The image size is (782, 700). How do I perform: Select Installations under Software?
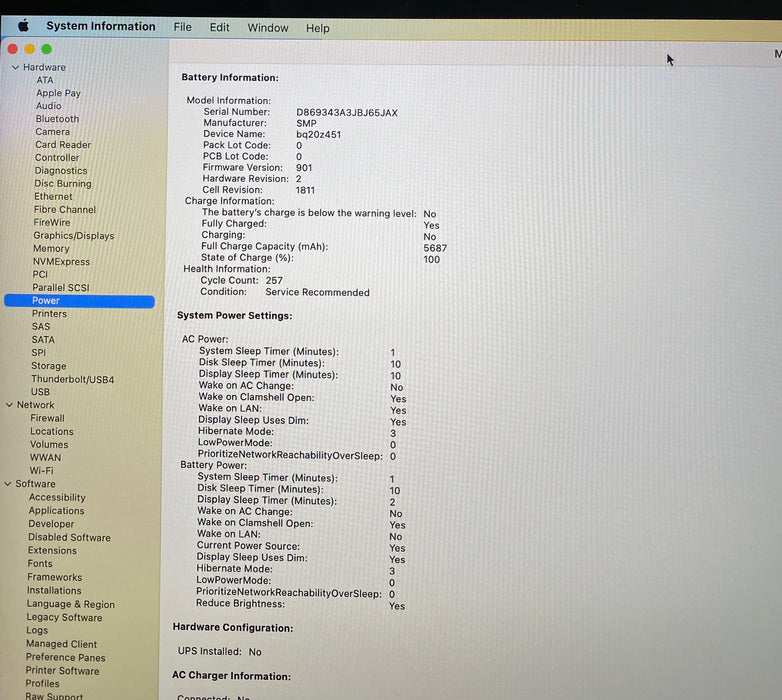click(x=54, y=590)
